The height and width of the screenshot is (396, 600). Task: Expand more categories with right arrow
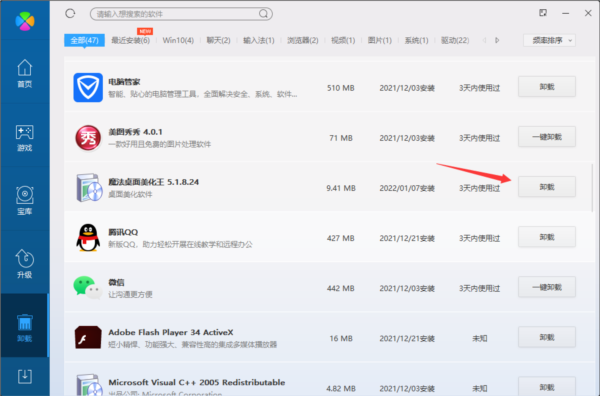pyautogui.click(x=497, y=40)
